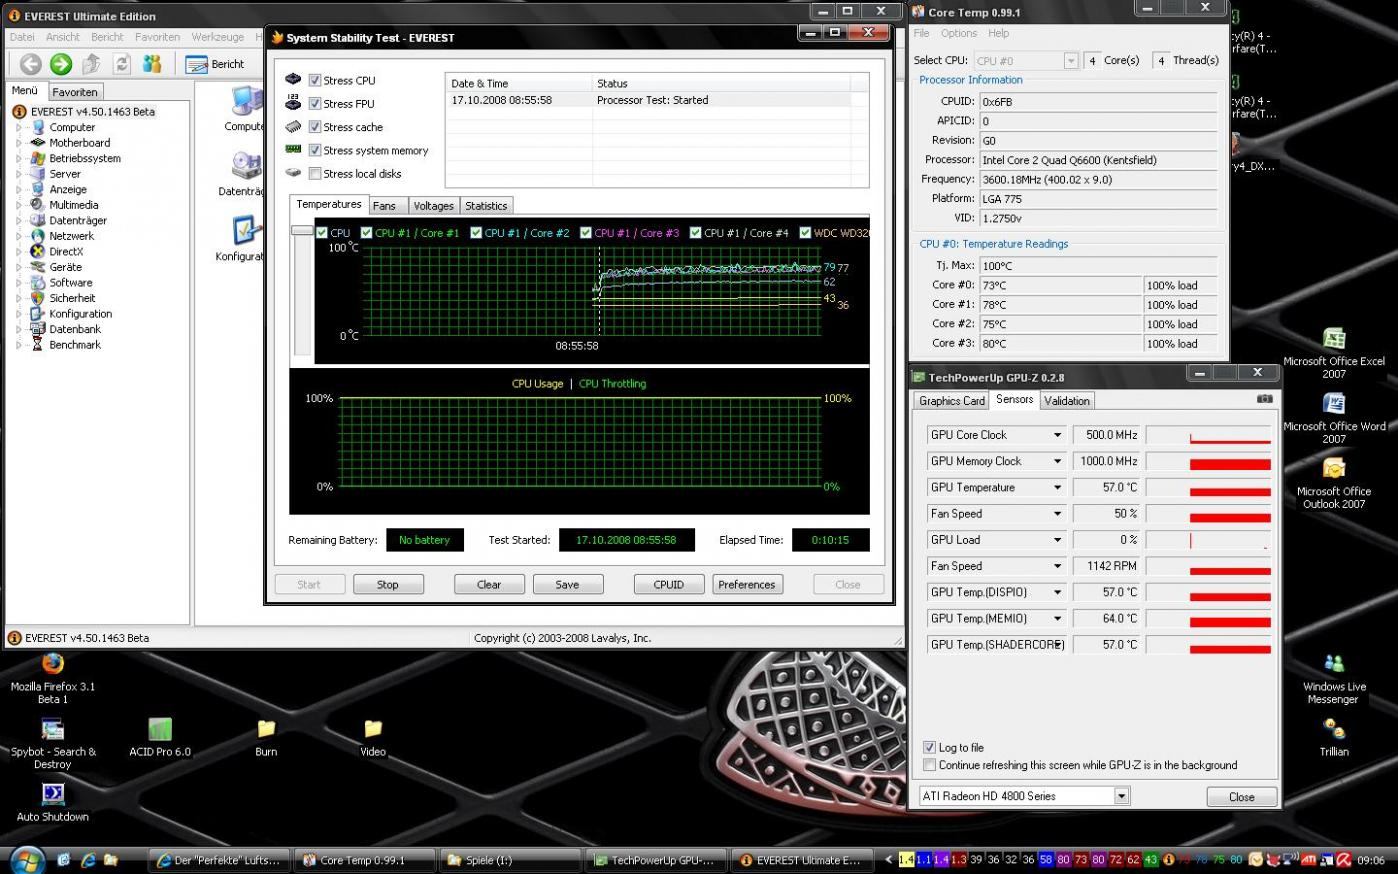Open GPU Load sensor dropdown
Viewport: 1398px width, 874px height.
pos(1057,540)
